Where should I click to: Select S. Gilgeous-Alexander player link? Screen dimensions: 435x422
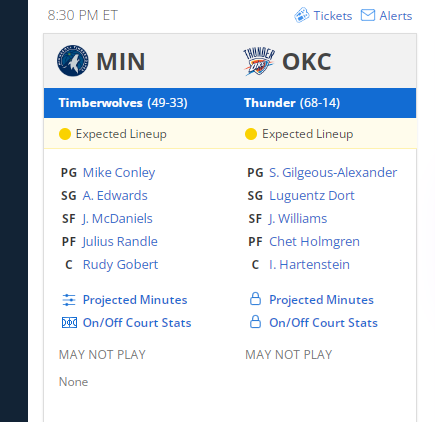click(x=333, y=173)
